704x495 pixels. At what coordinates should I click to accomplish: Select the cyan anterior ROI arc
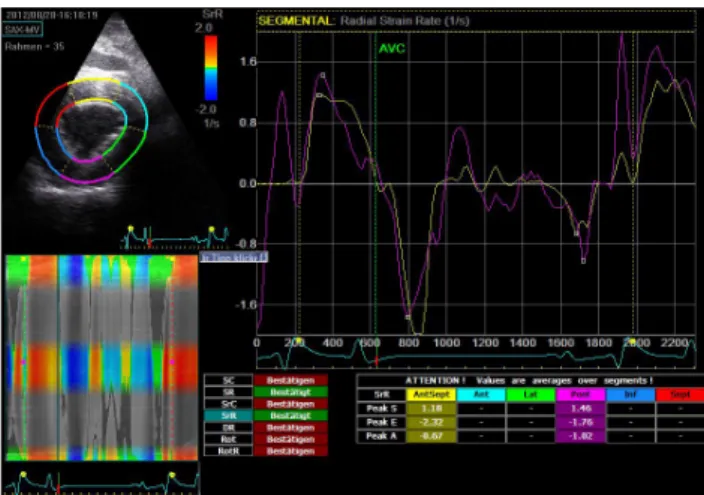141,101
